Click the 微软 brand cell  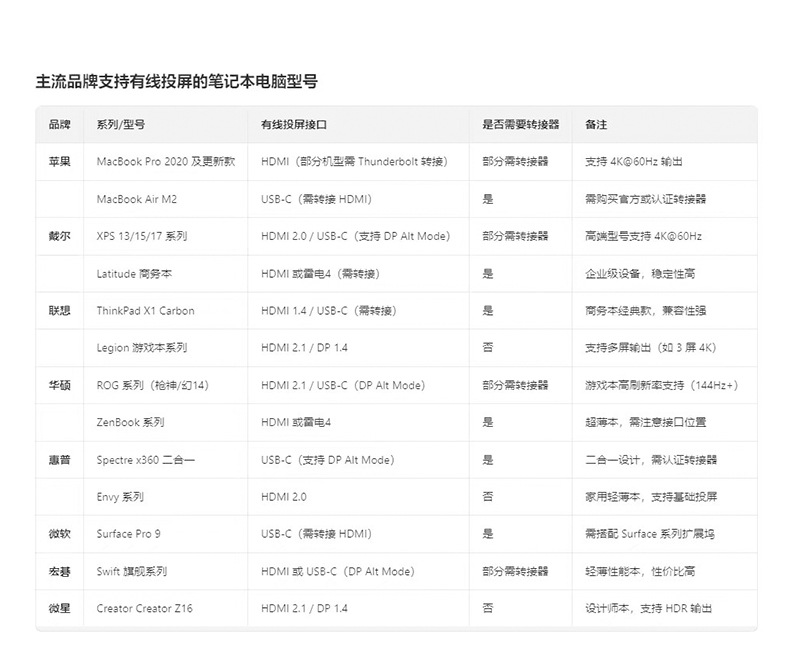click(59, 534)
